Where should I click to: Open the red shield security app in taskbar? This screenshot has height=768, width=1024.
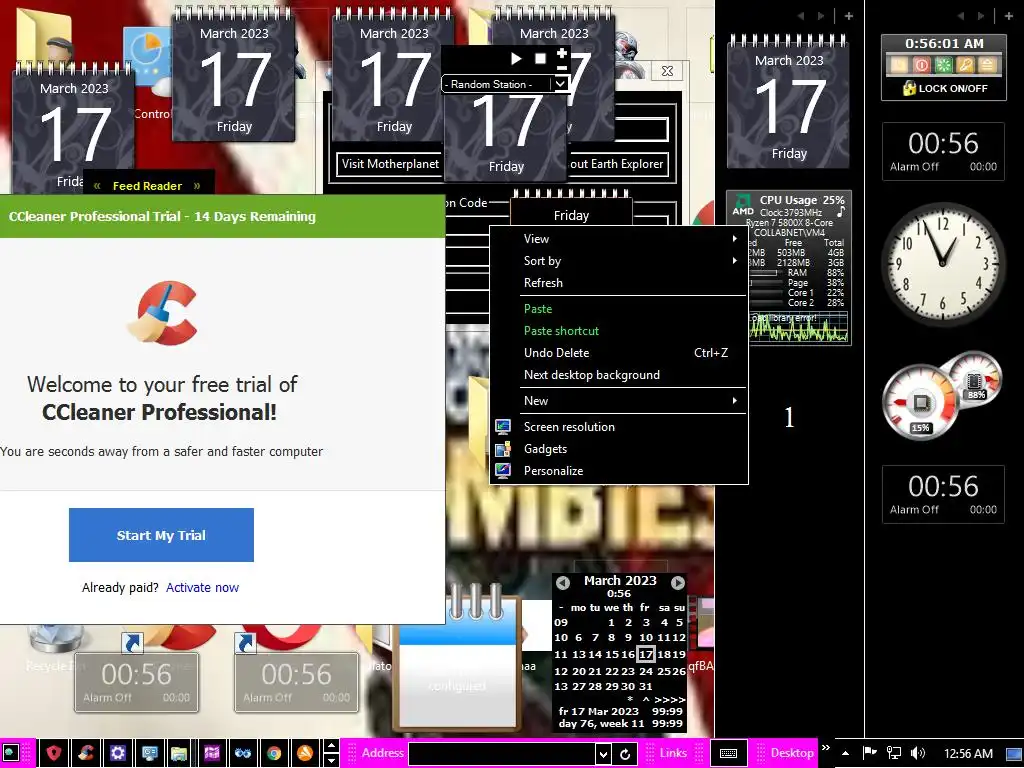tap(54, 753)
